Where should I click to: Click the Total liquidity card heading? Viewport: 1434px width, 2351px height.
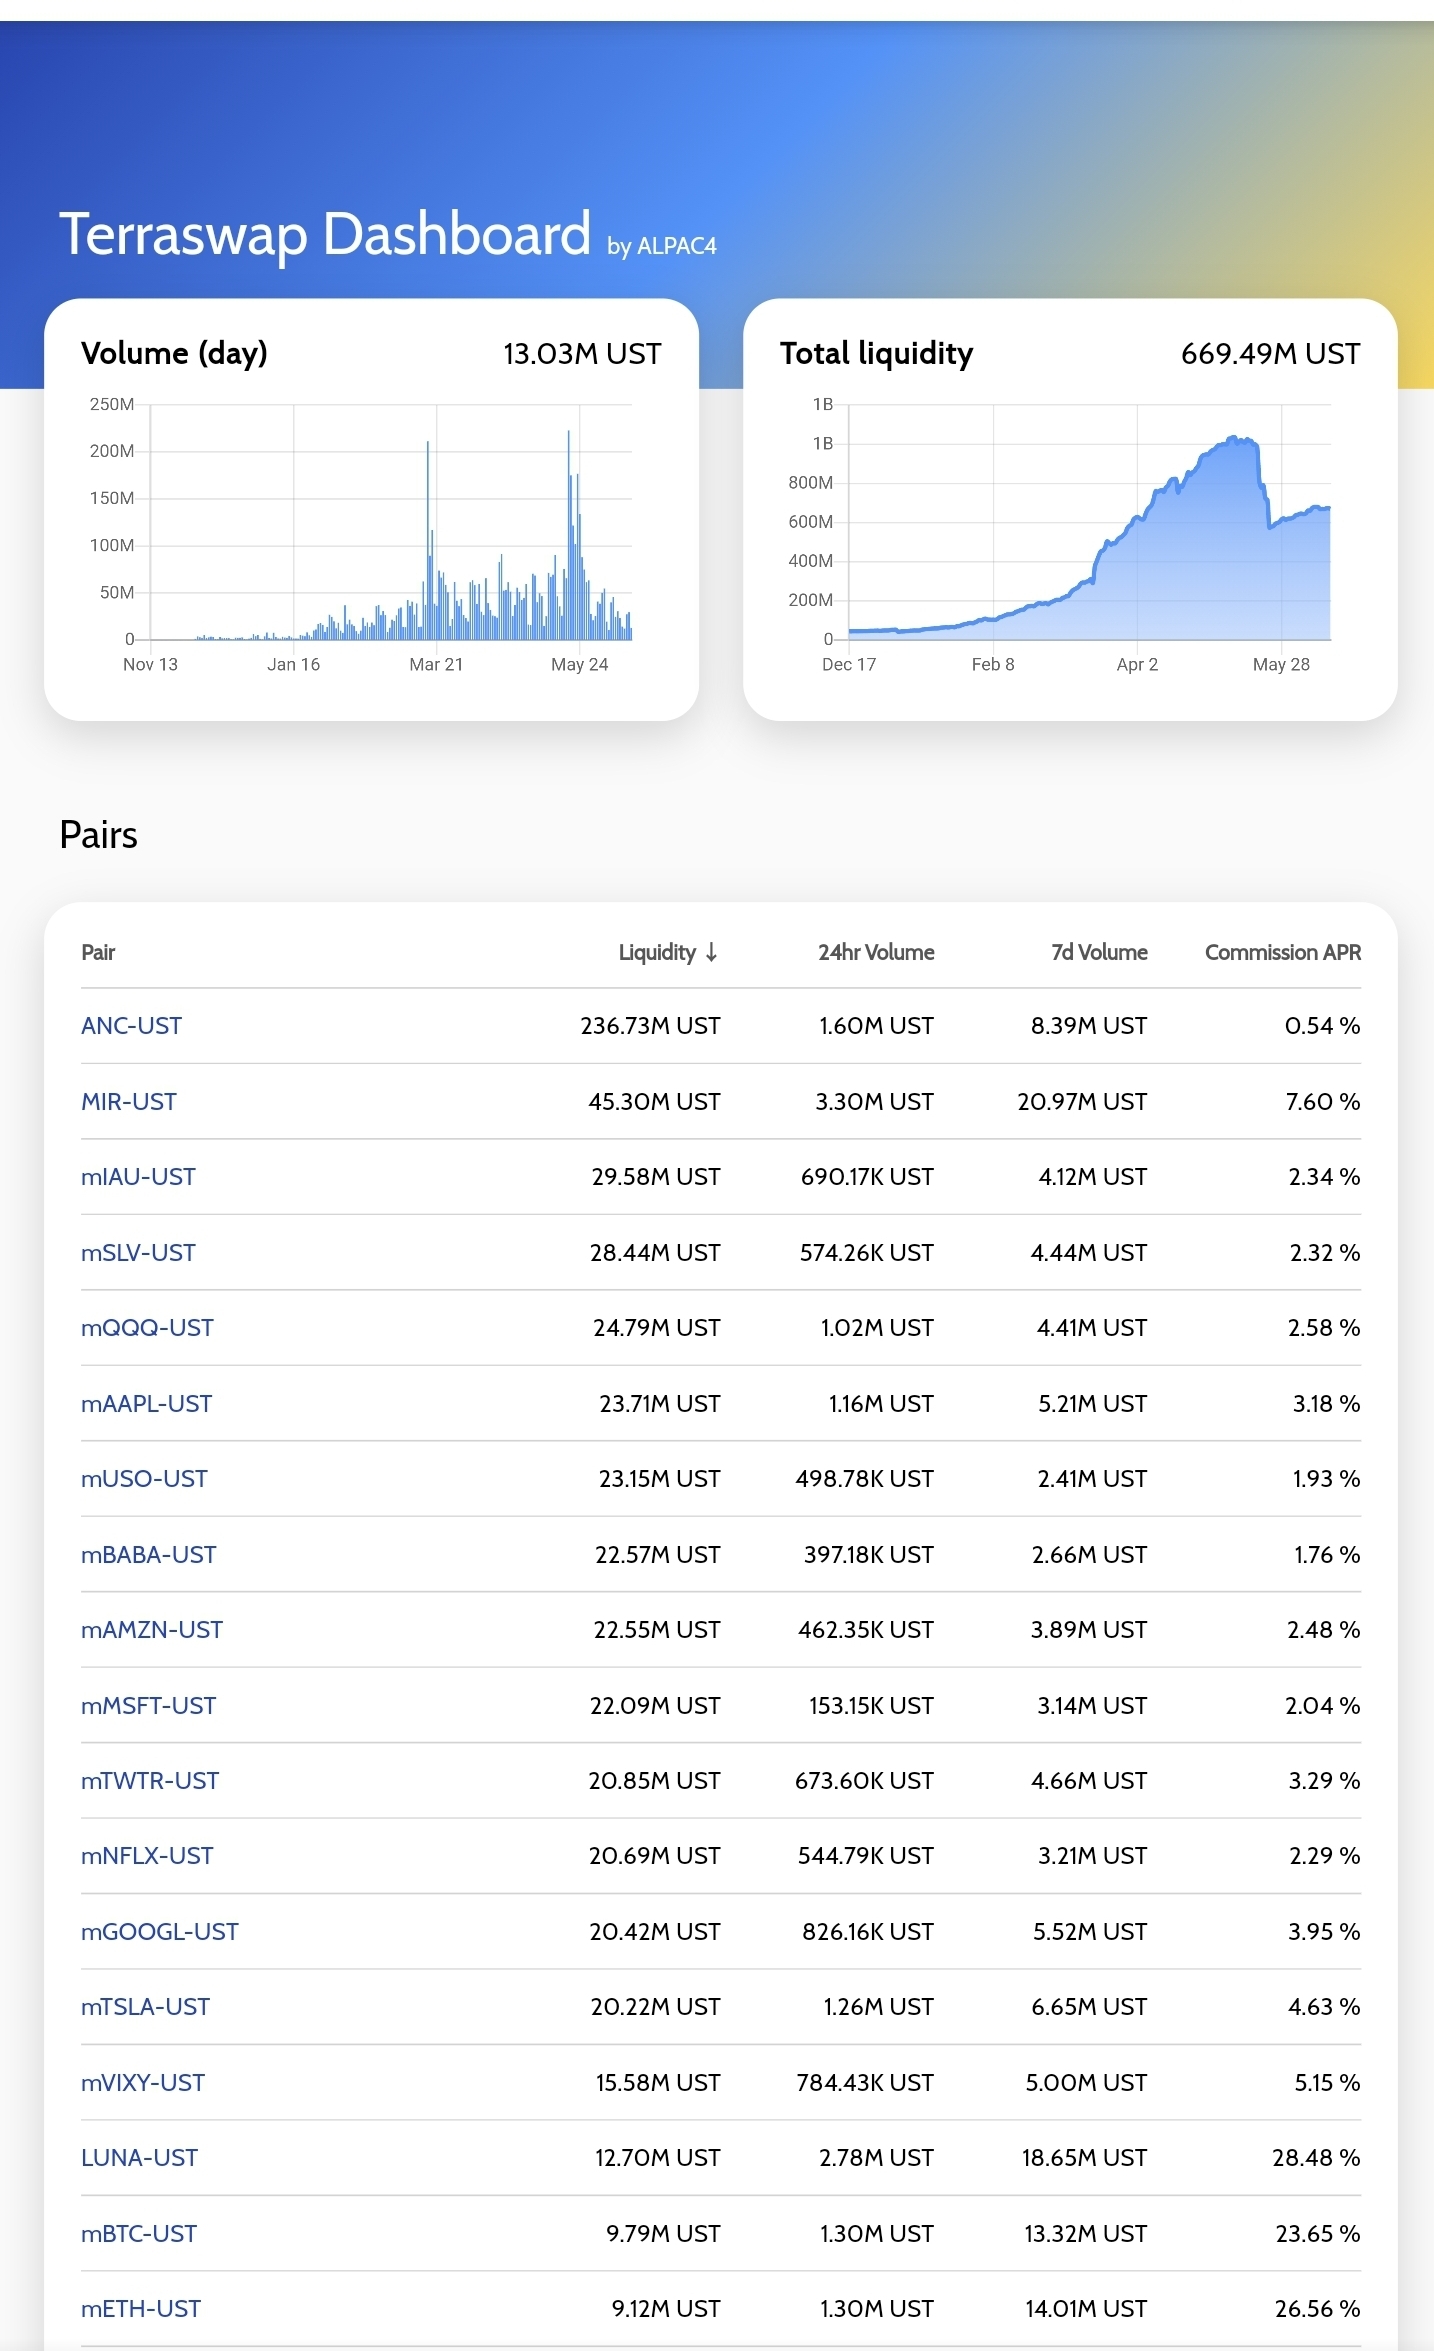point(876,354)
